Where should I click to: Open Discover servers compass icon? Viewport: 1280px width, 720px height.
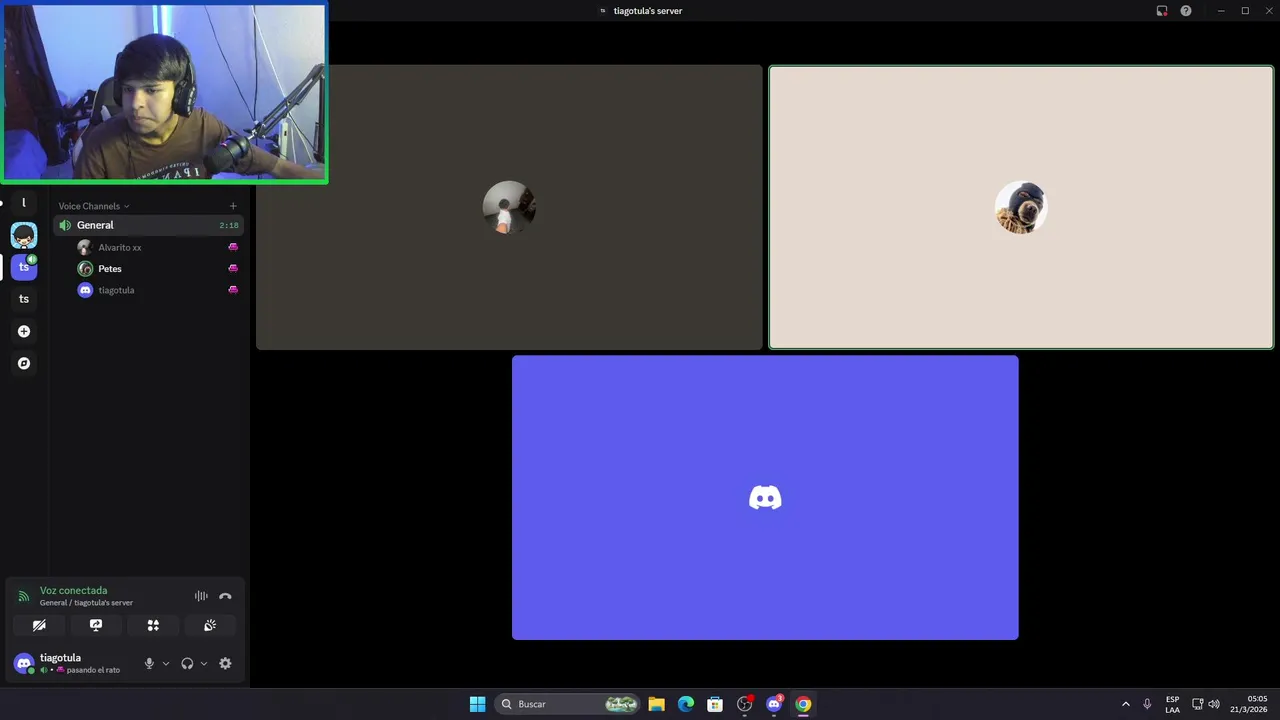tap(24, 363)
